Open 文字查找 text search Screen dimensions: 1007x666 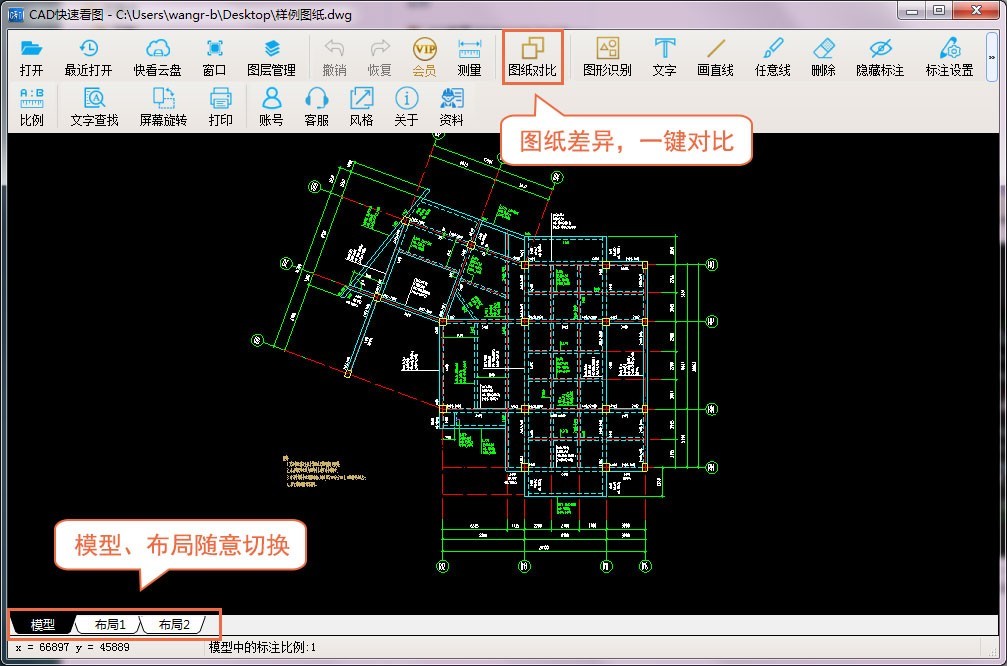coord(94,106)
